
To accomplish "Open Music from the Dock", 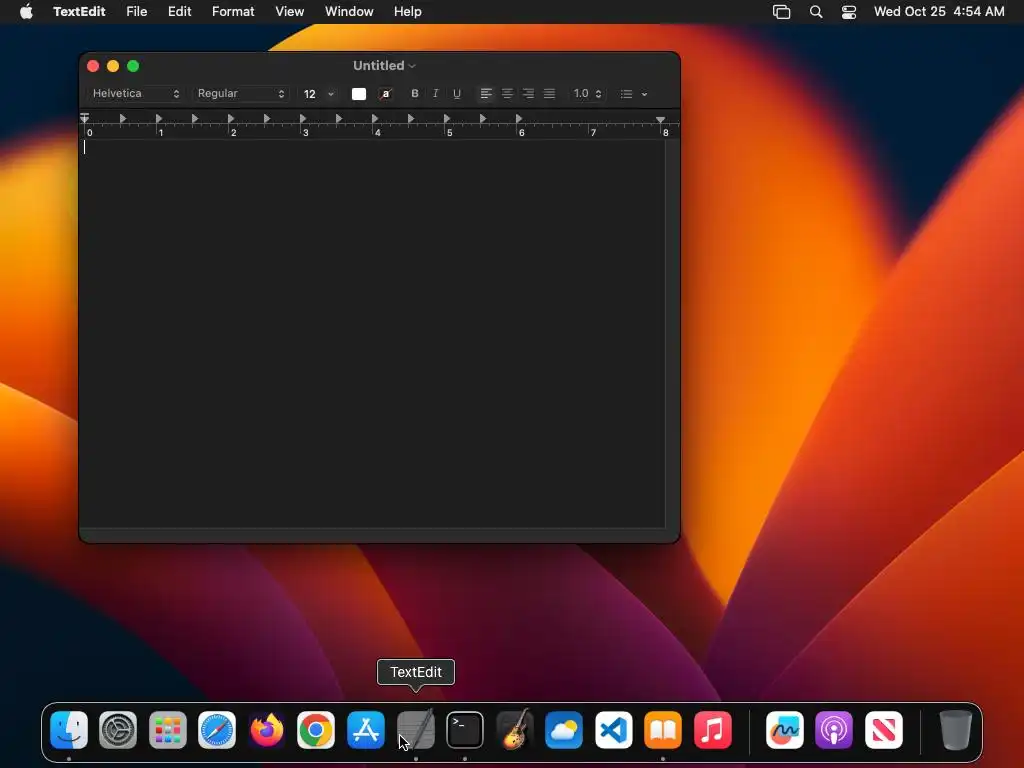I will (712, 730).
